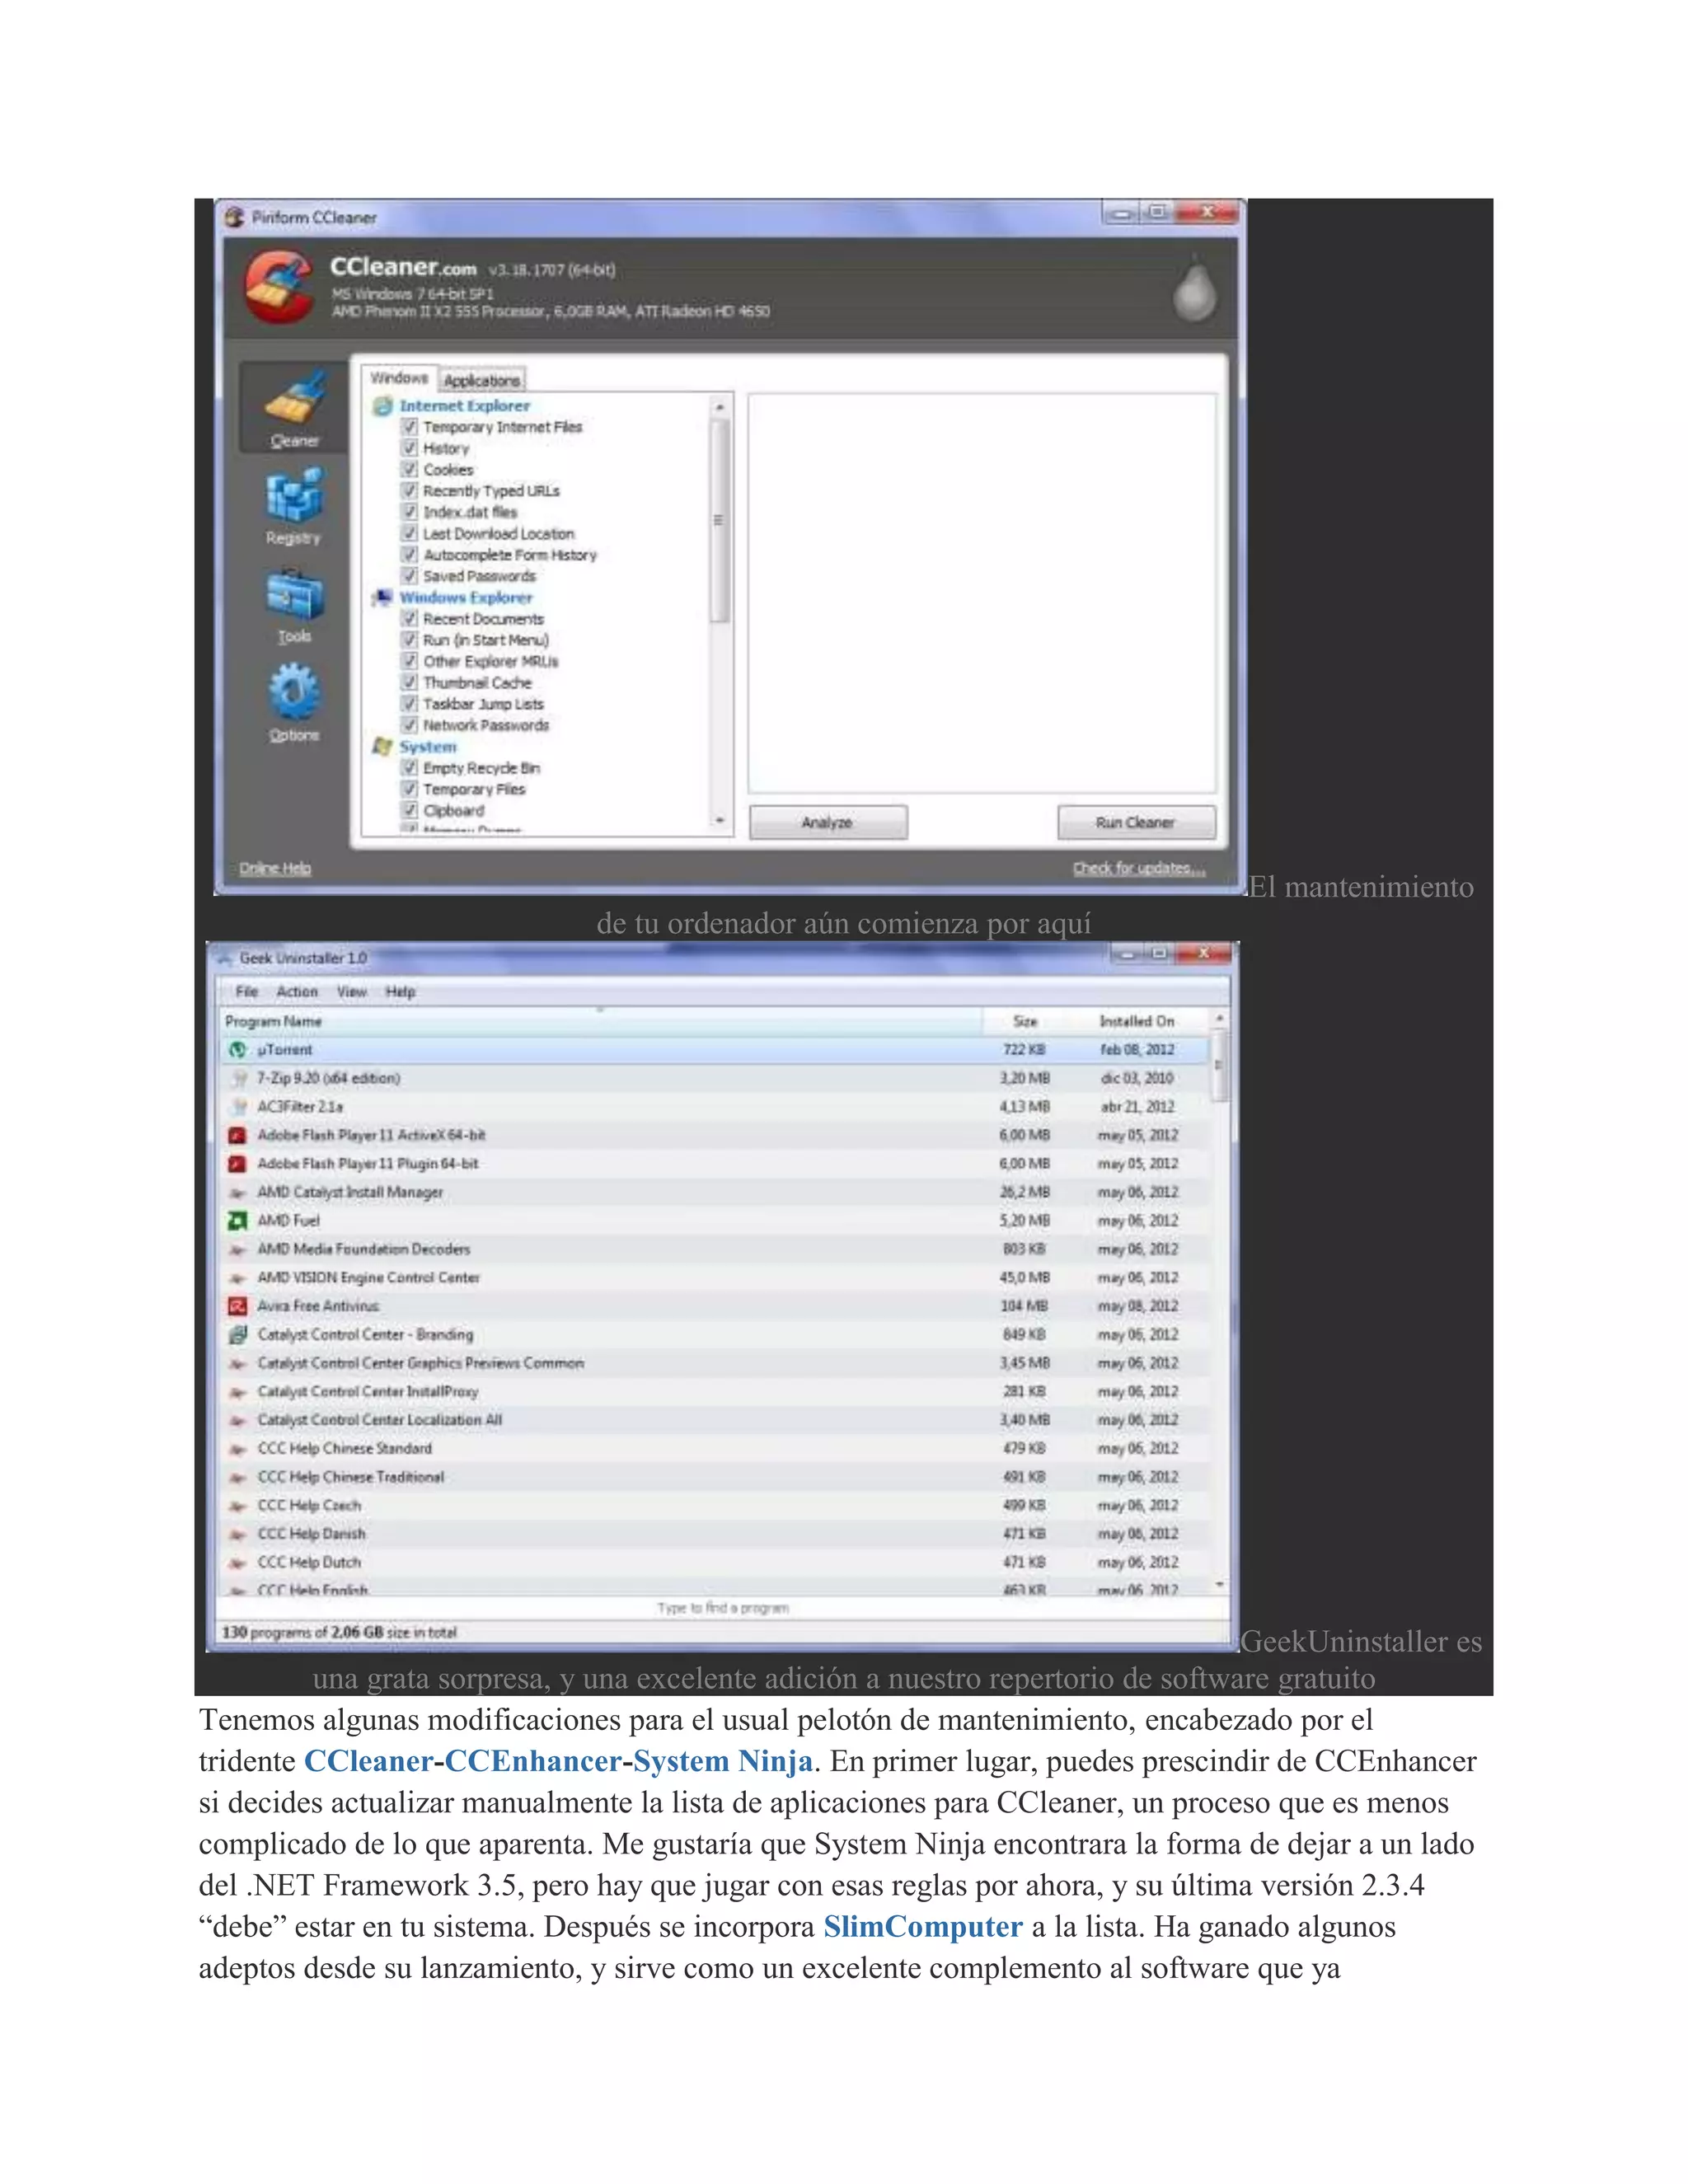Viewport: 1688px width, 2184px height.
Task: Click the CCleaner logo in the header
Action: 280,287
